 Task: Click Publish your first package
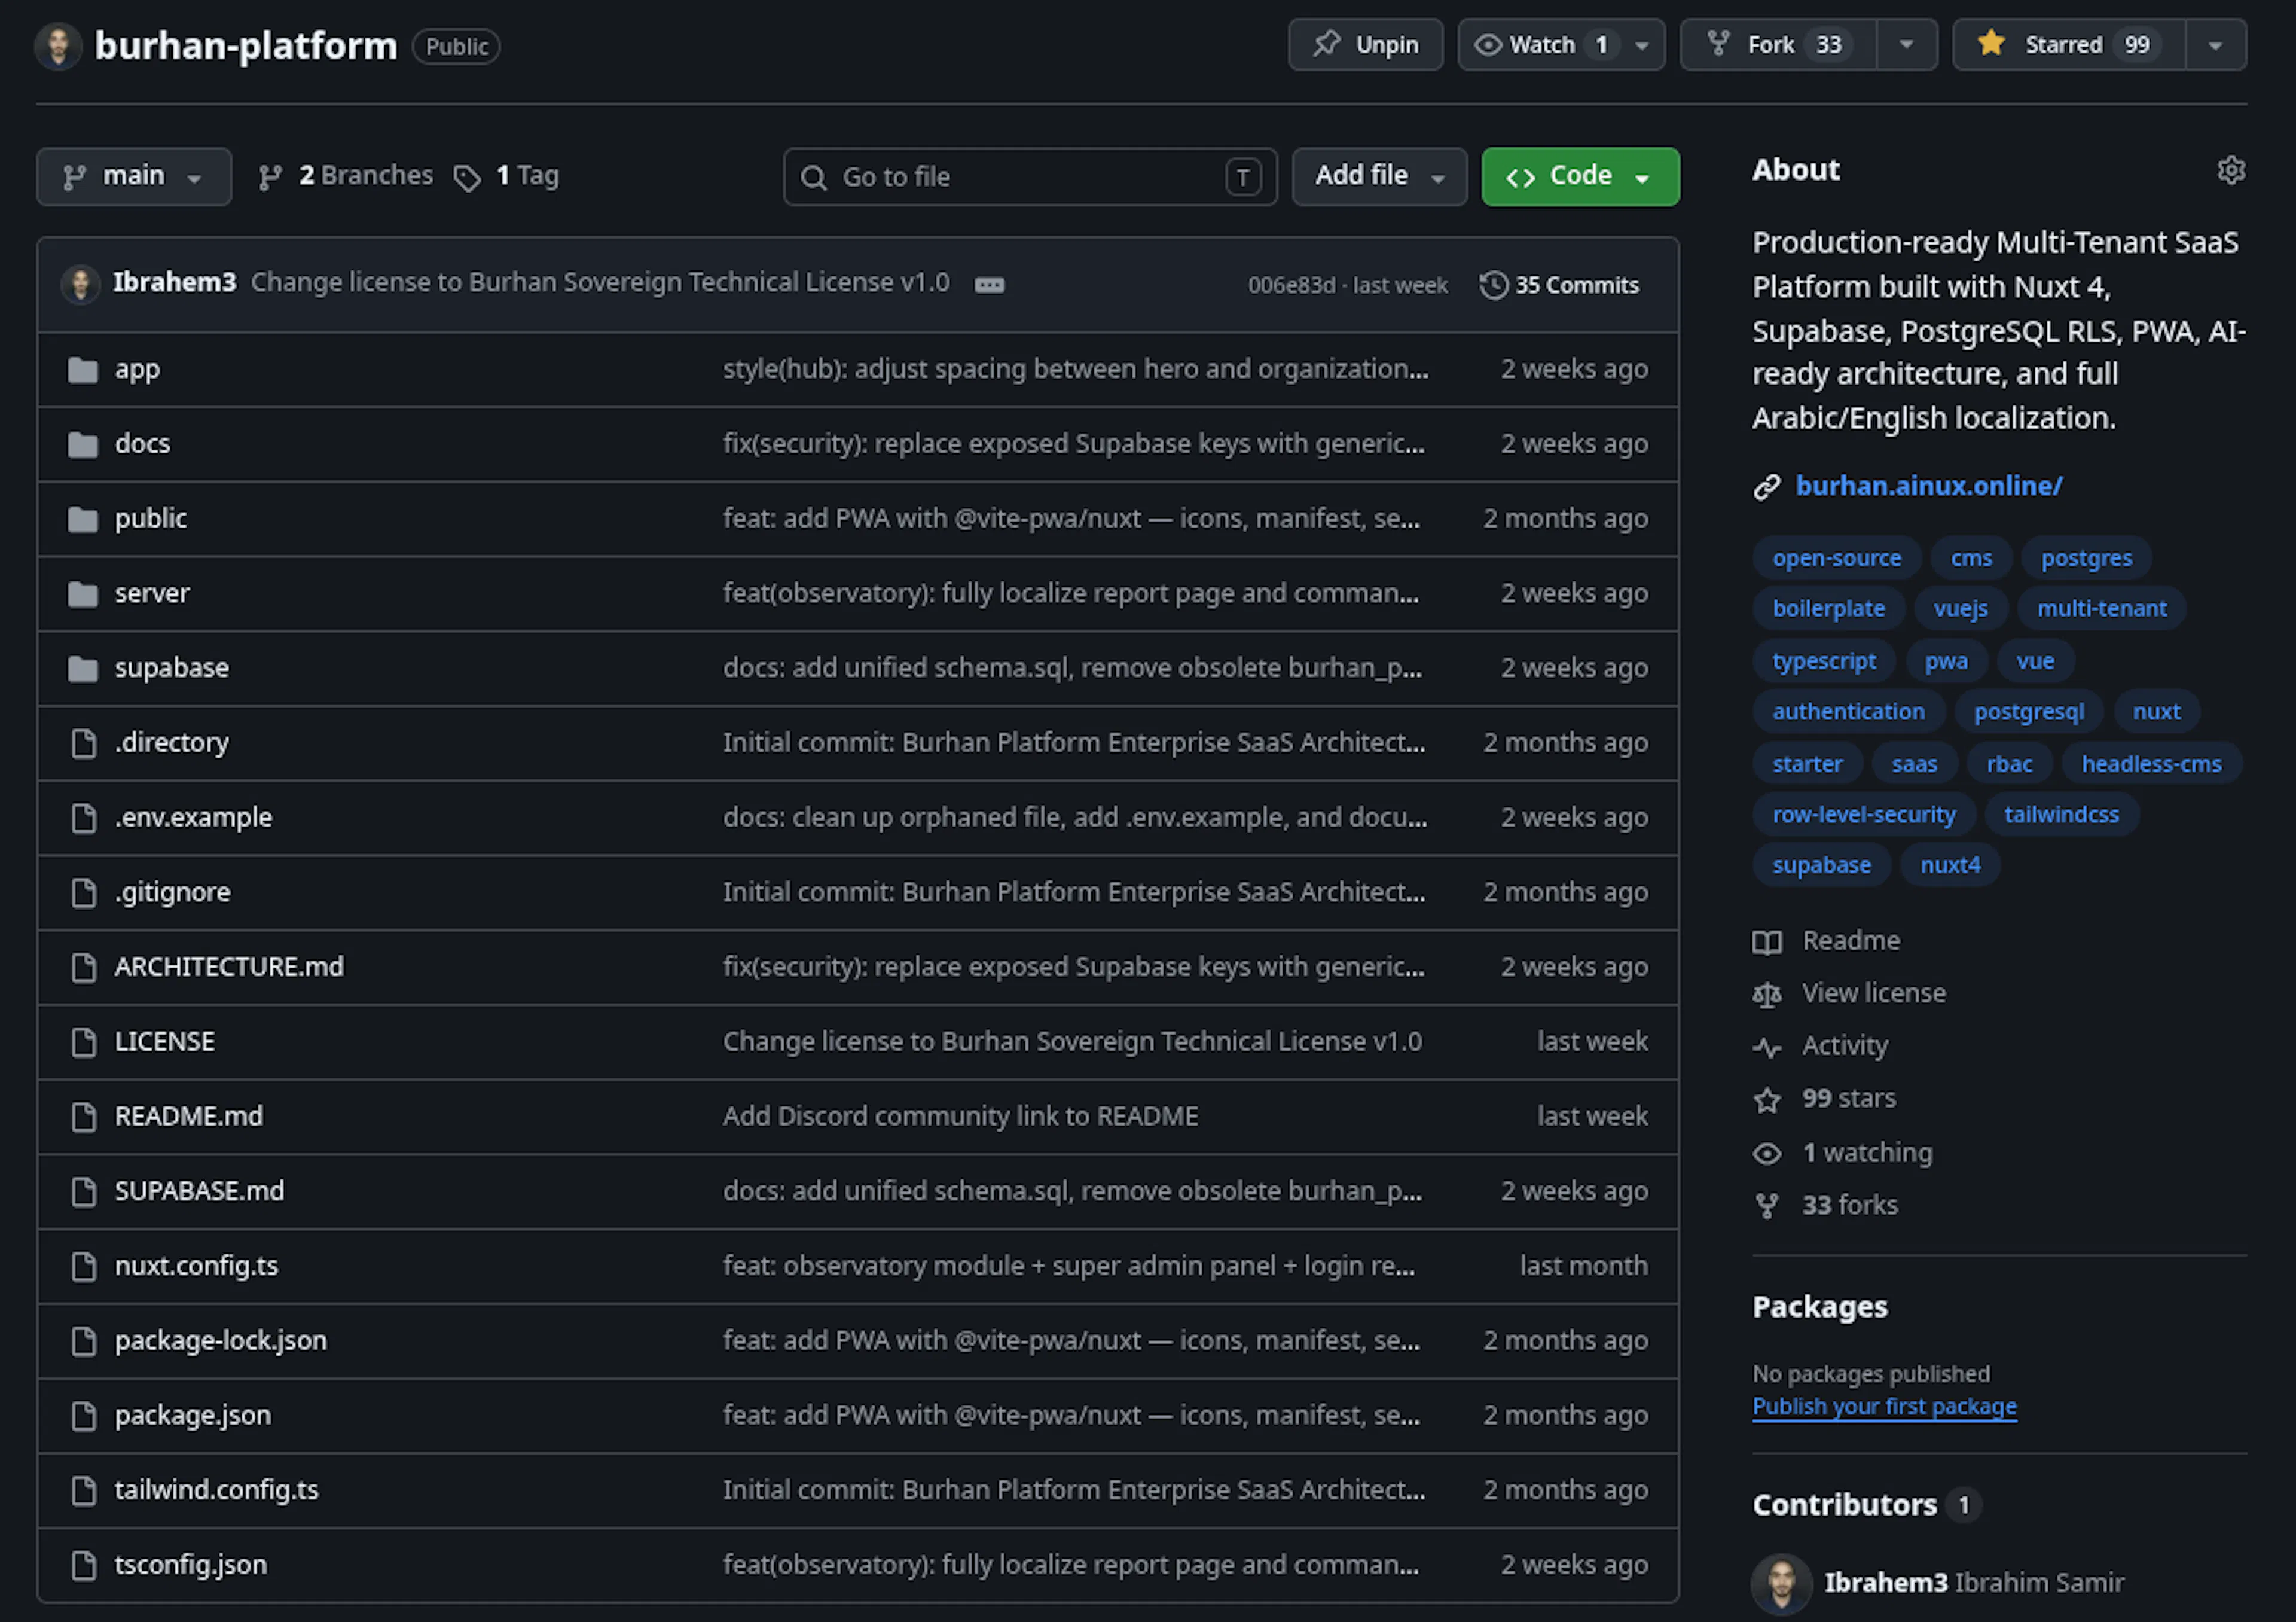(1885, 1407)
